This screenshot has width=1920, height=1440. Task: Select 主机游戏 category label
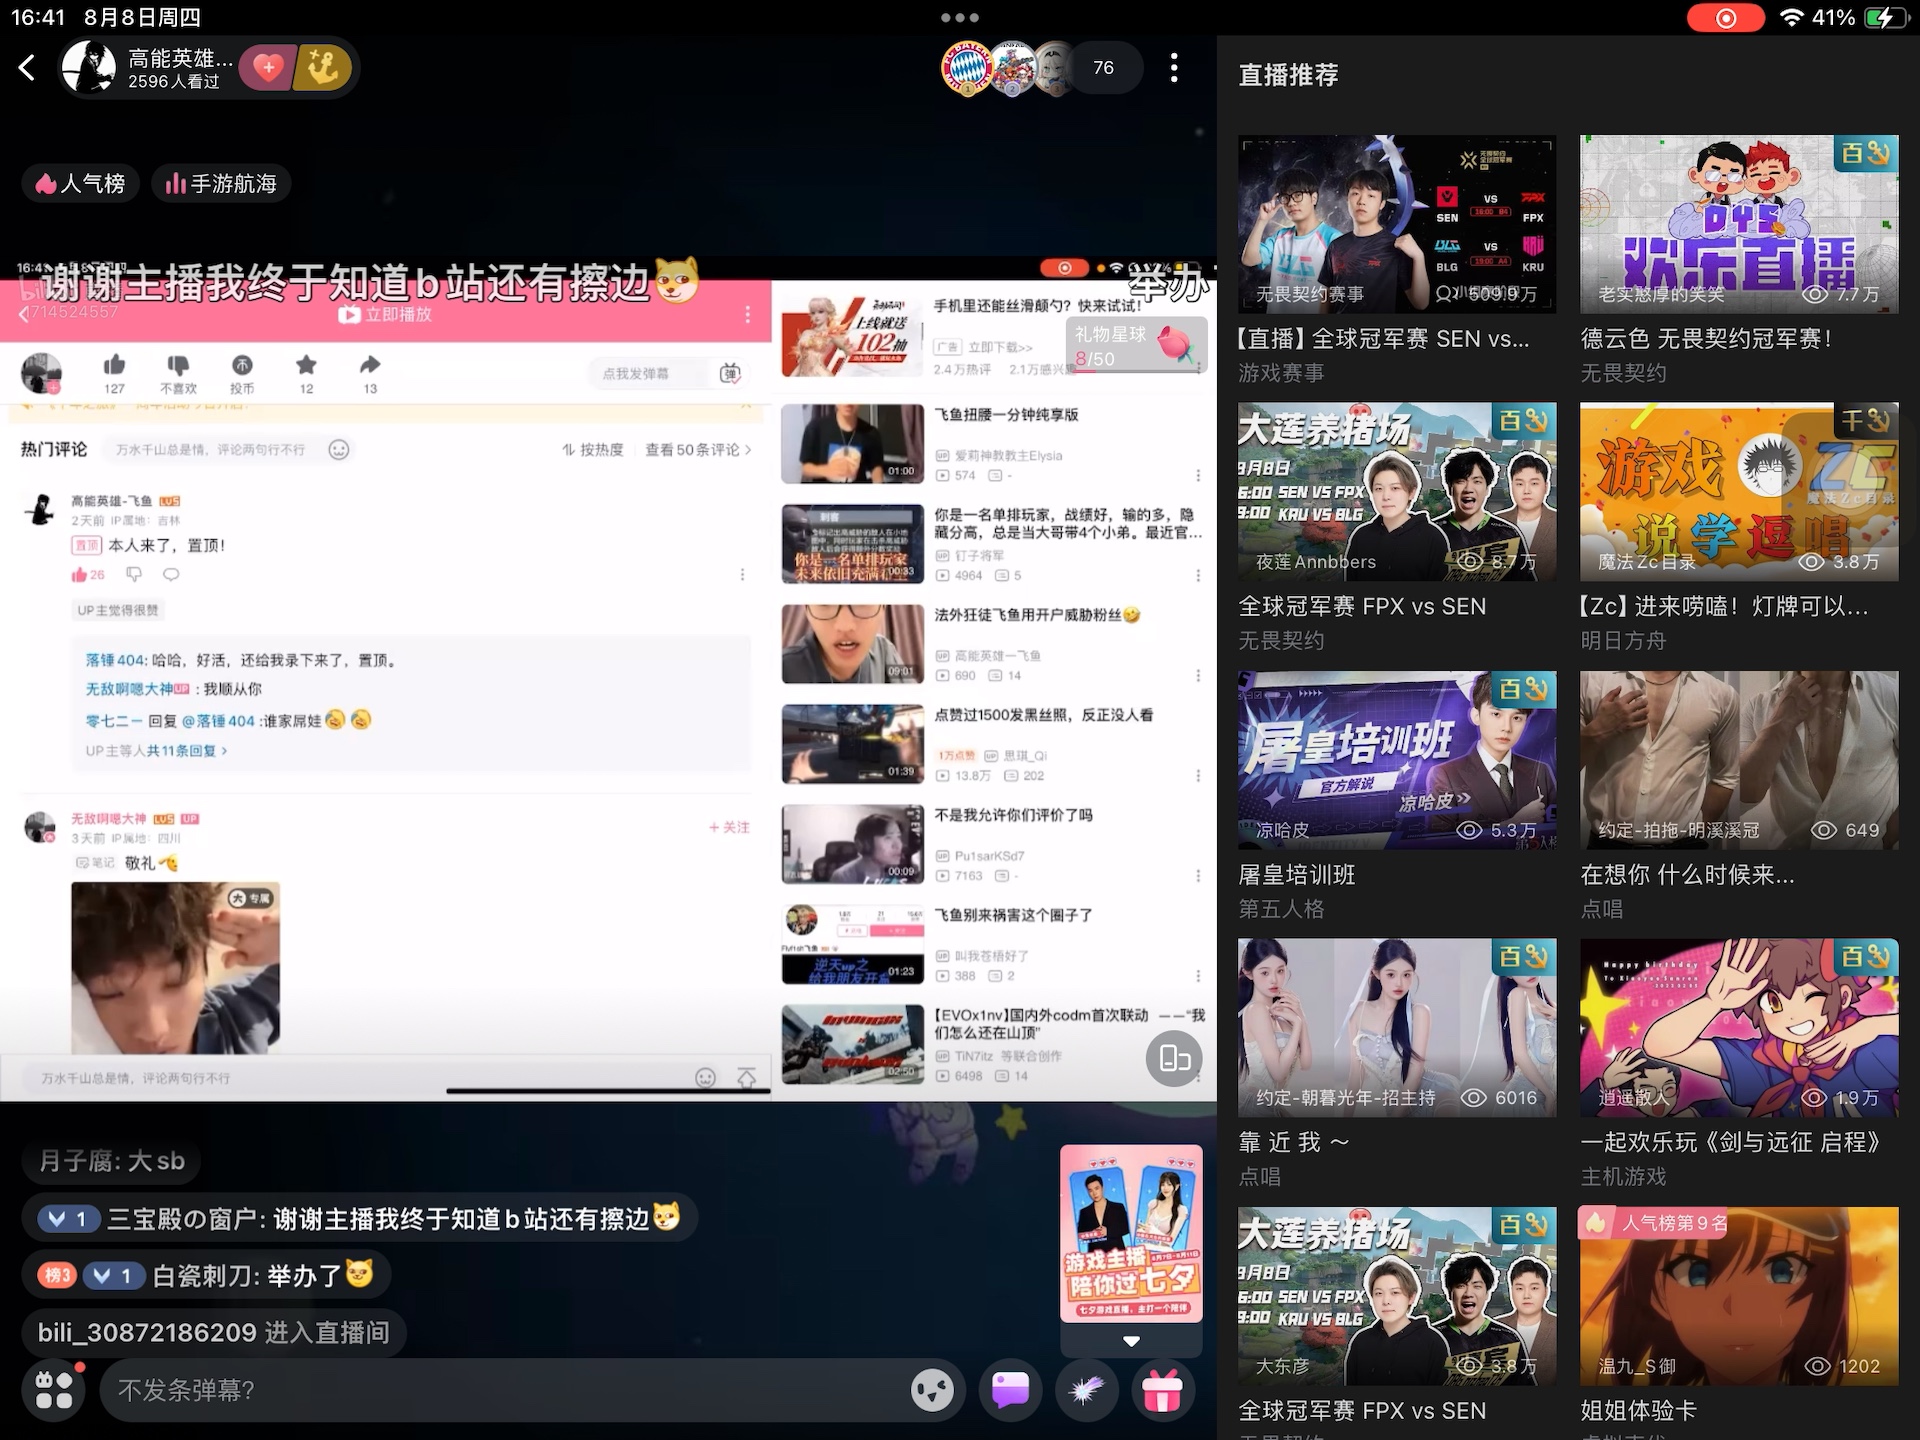tap(1623, 1177)
